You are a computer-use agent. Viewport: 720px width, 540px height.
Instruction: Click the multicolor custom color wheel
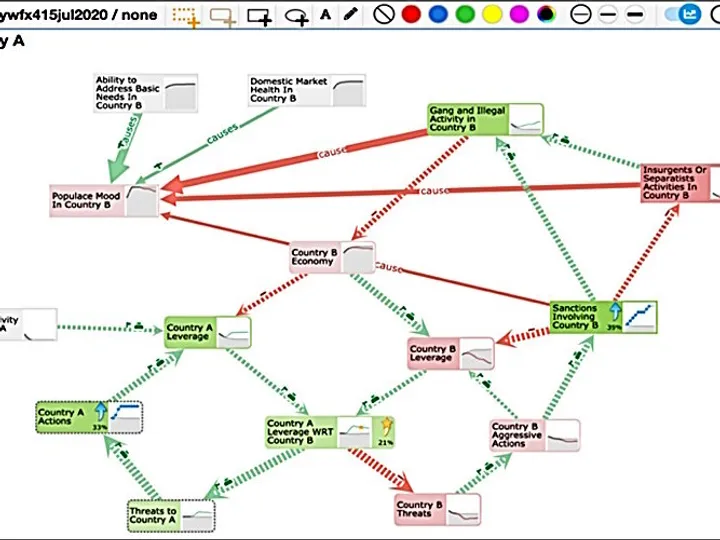[545, 15]
